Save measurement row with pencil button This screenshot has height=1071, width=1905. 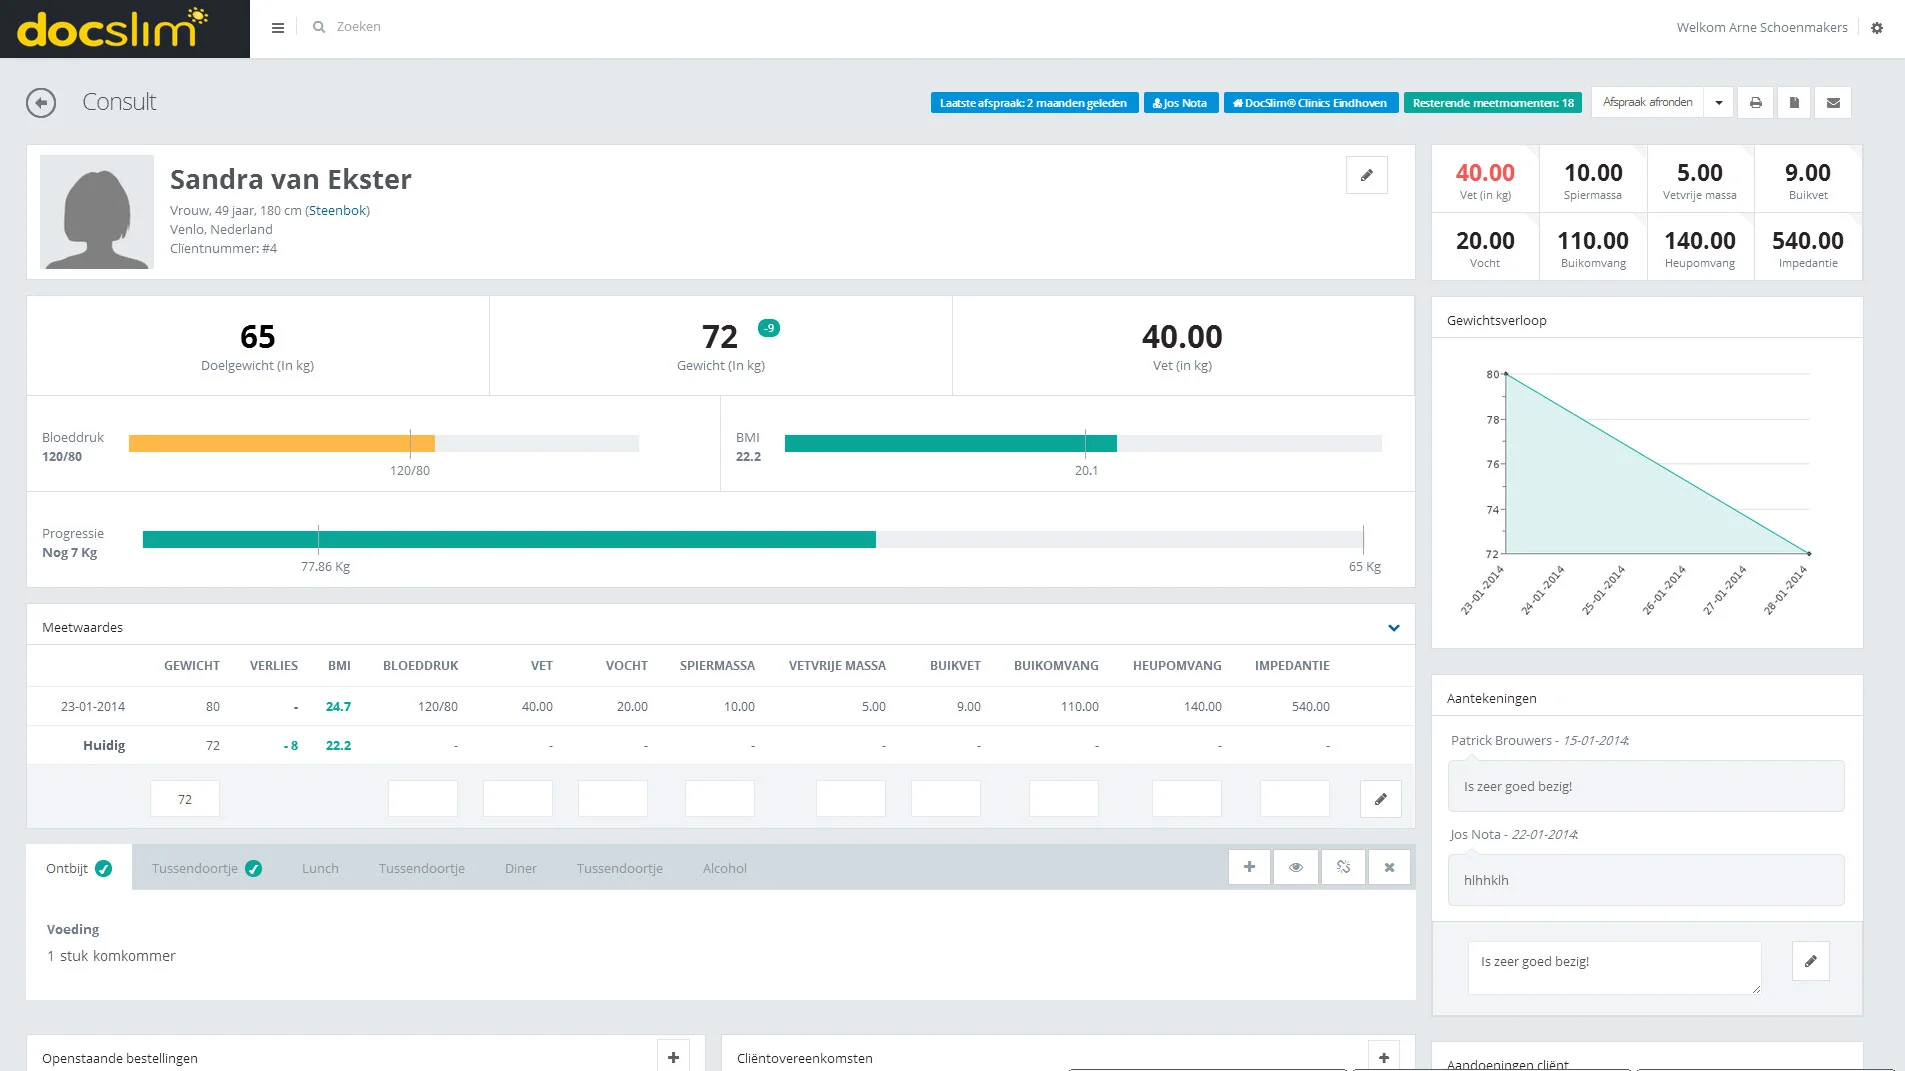1380,799
